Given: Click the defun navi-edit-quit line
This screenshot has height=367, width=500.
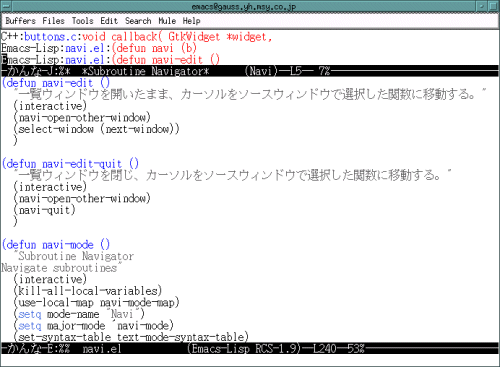Looking at the screenshot, I should point(70,164).
